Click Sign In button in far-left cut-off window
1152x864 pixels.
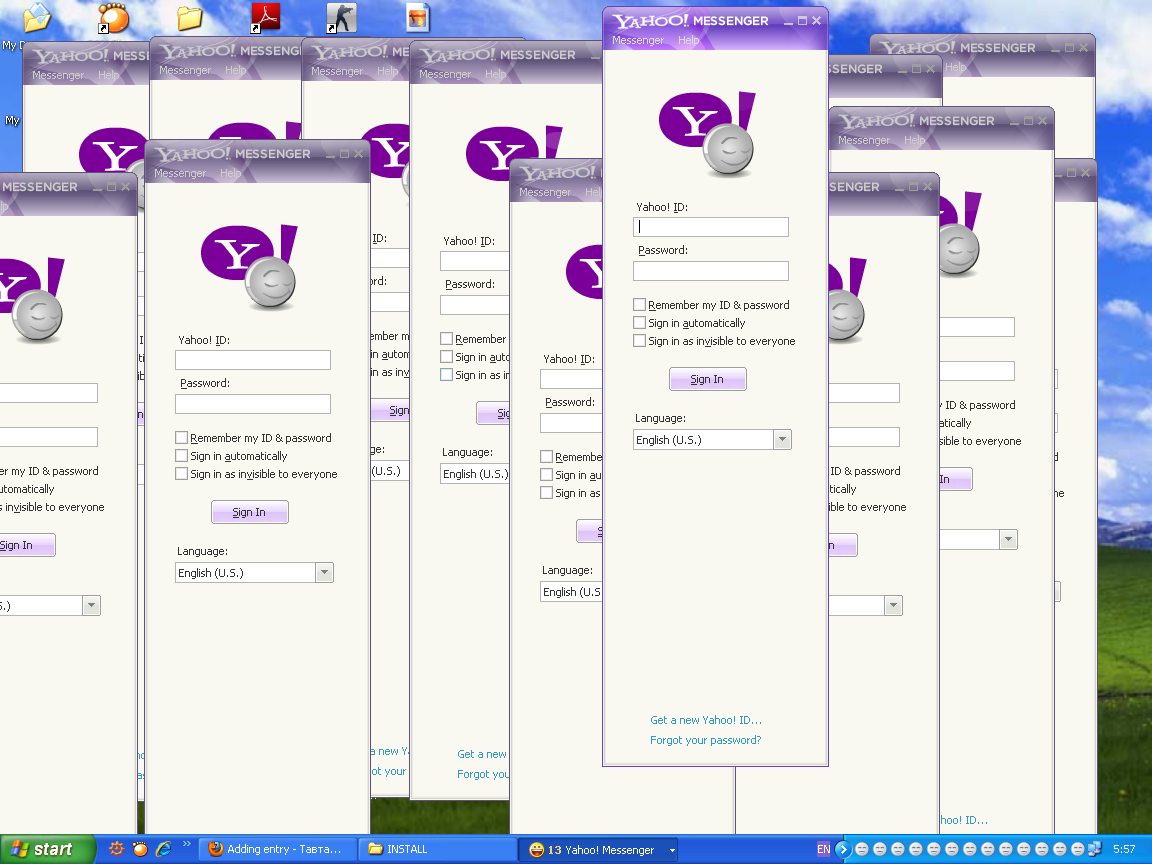(26, 545)
